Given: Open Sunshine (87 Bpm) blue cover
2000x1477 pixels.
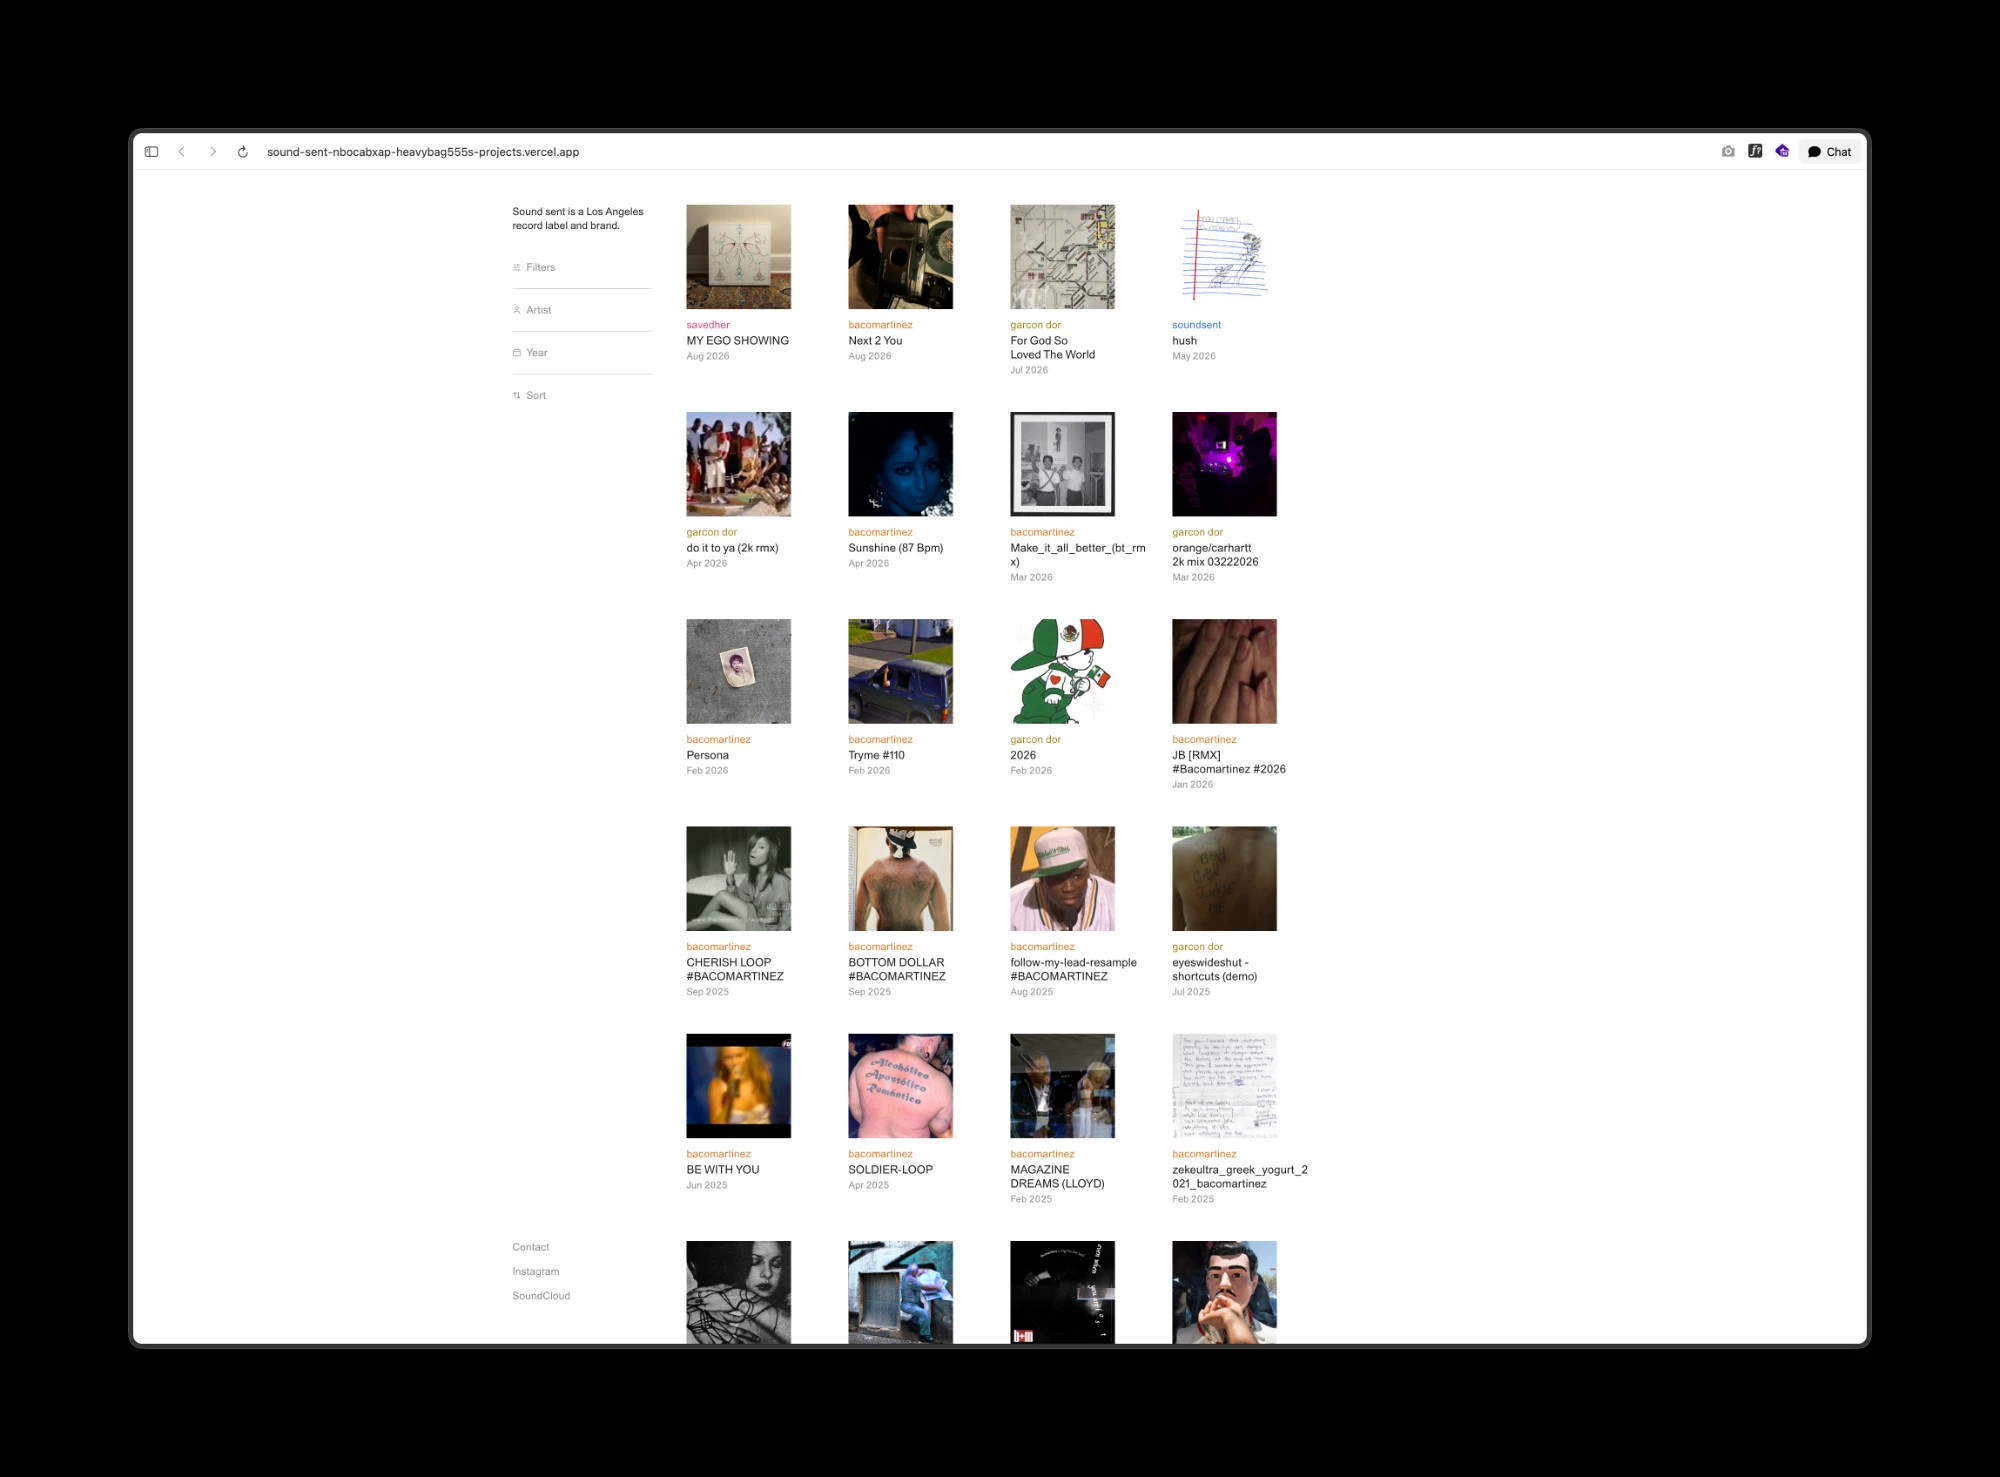Looking at the screenshot, I should (x=900, y=464).
